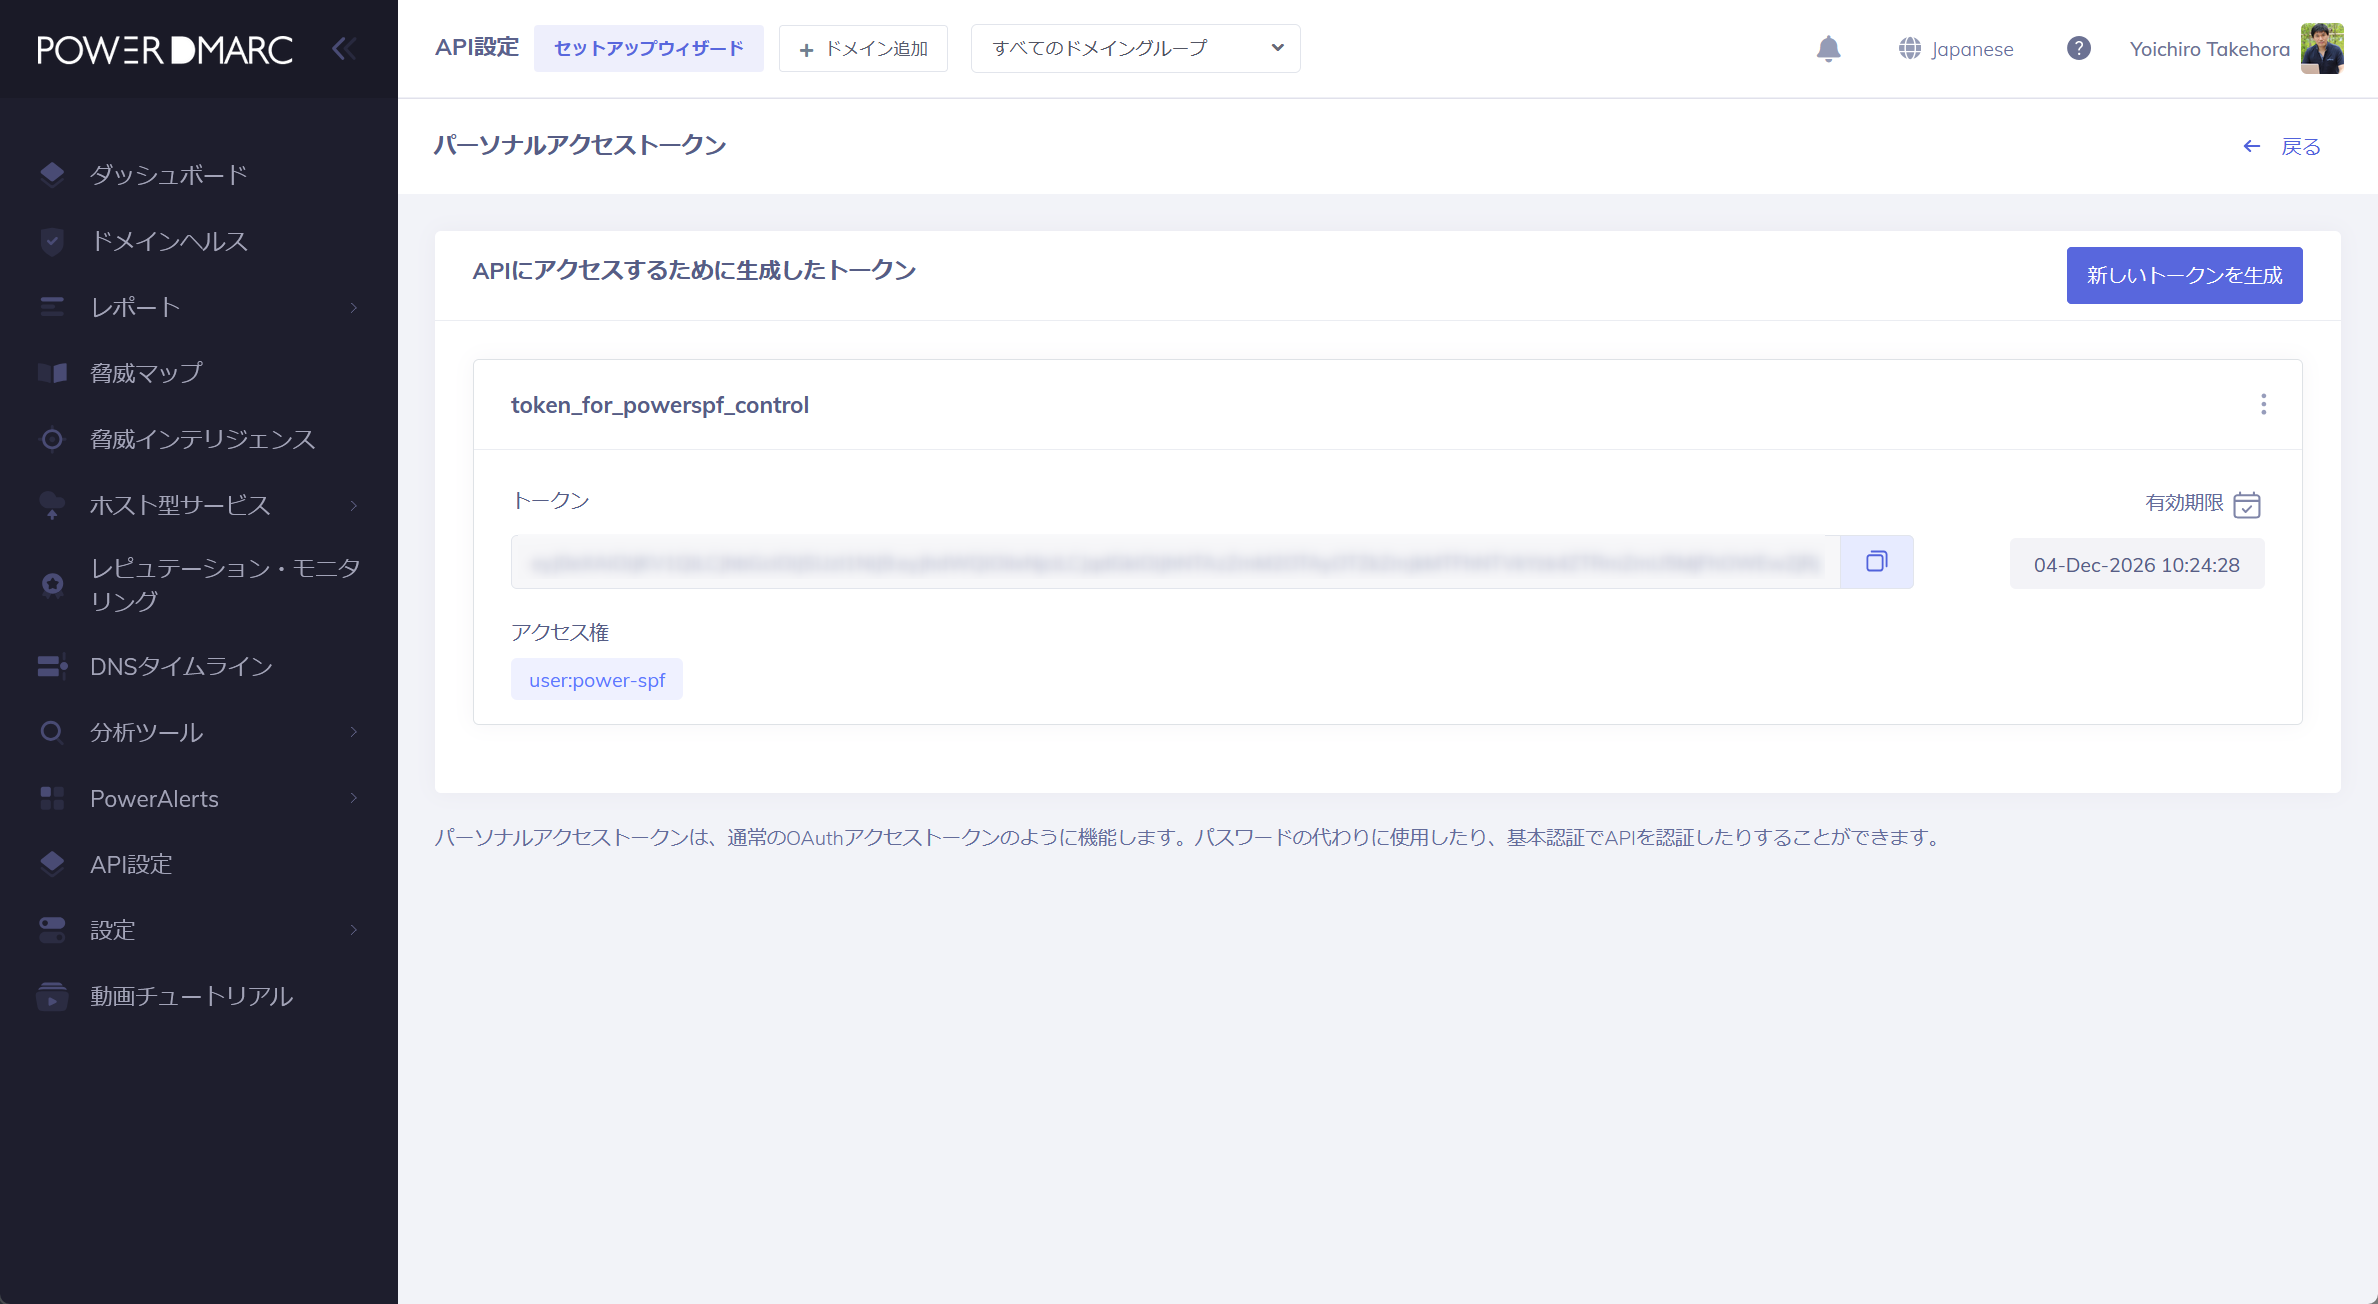Collapse the sidebar with double chevron icon
2378x1304 pixels.
point(343,49)
